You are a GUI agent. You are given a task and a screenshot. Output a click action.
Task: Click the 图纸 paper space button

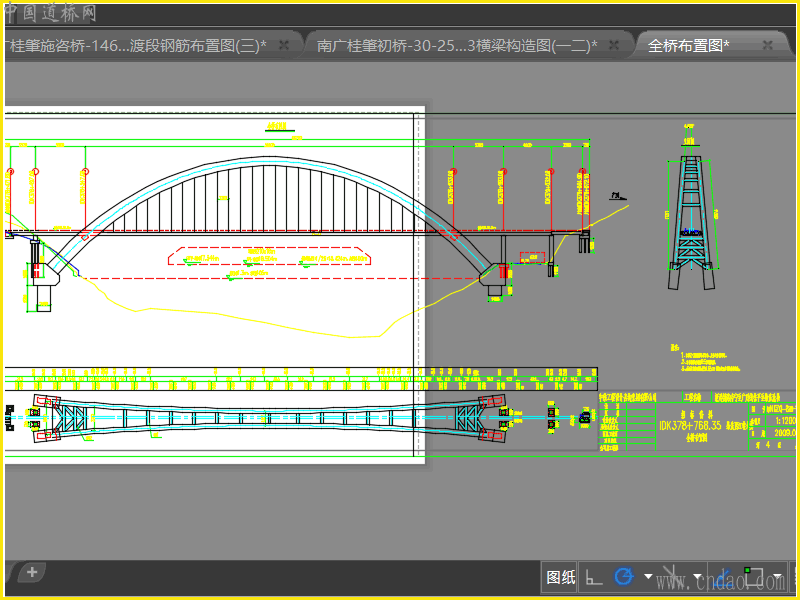point(560,577)
